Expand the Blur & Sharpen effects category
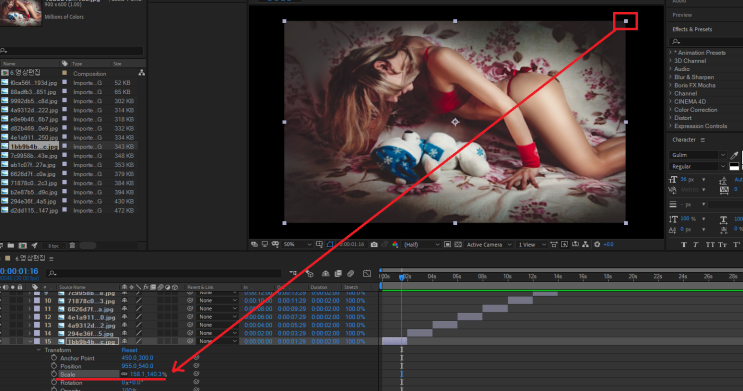 [x=671, y=77]
